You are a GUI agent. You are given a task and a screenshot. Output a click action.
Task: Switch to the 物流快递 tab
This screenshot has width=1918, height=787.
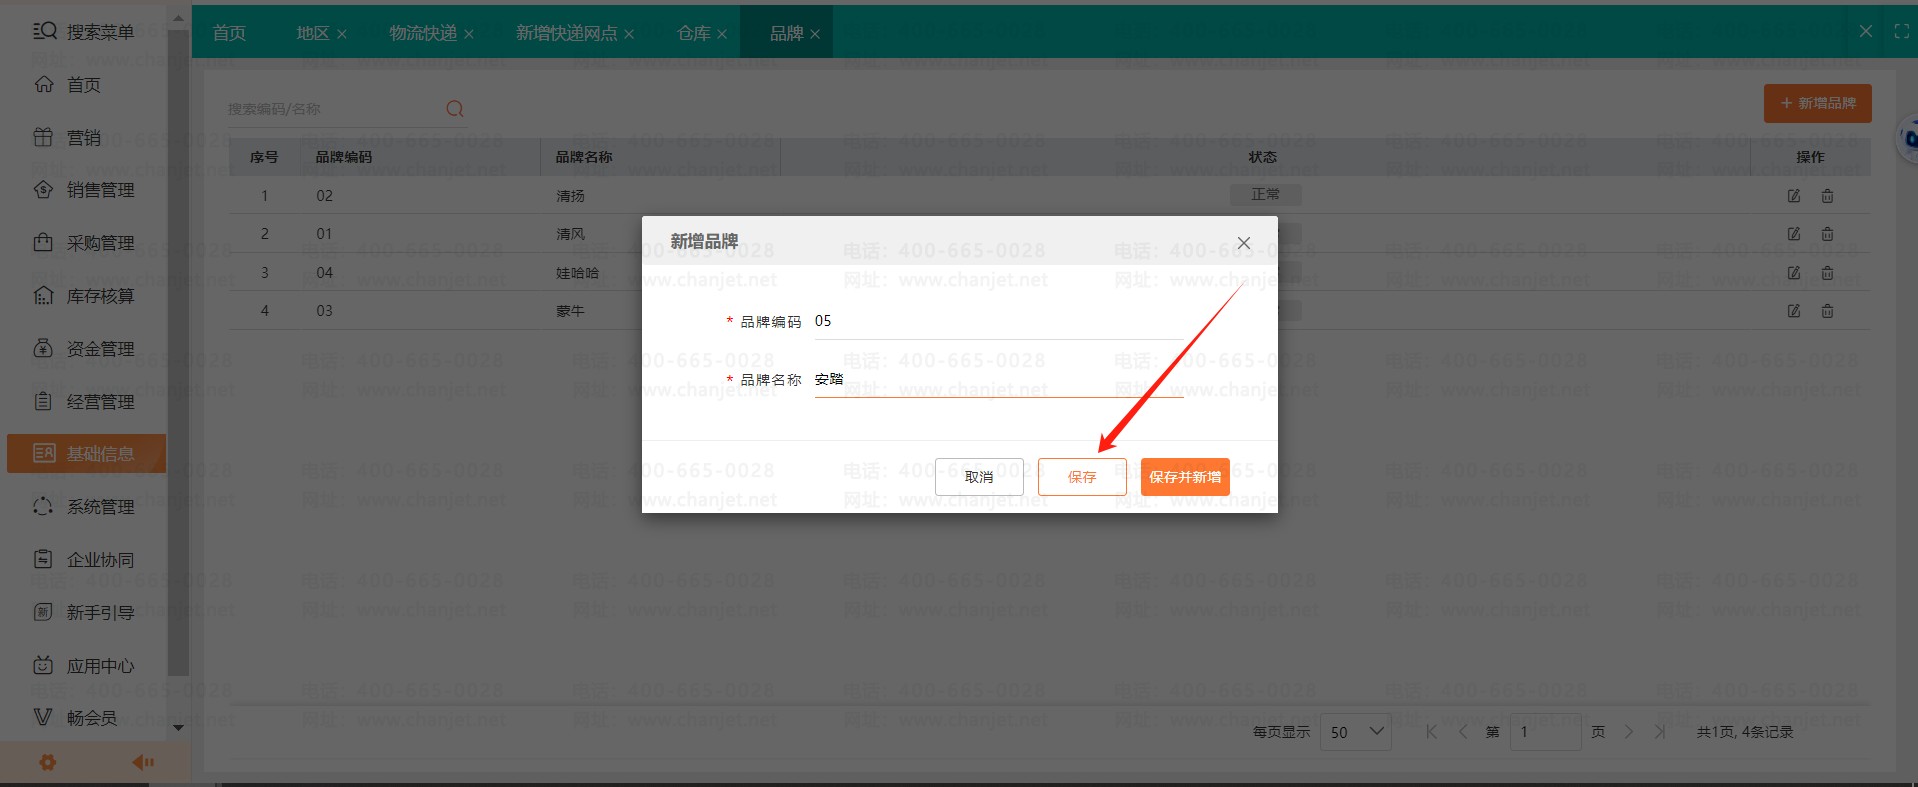[423, 33]
